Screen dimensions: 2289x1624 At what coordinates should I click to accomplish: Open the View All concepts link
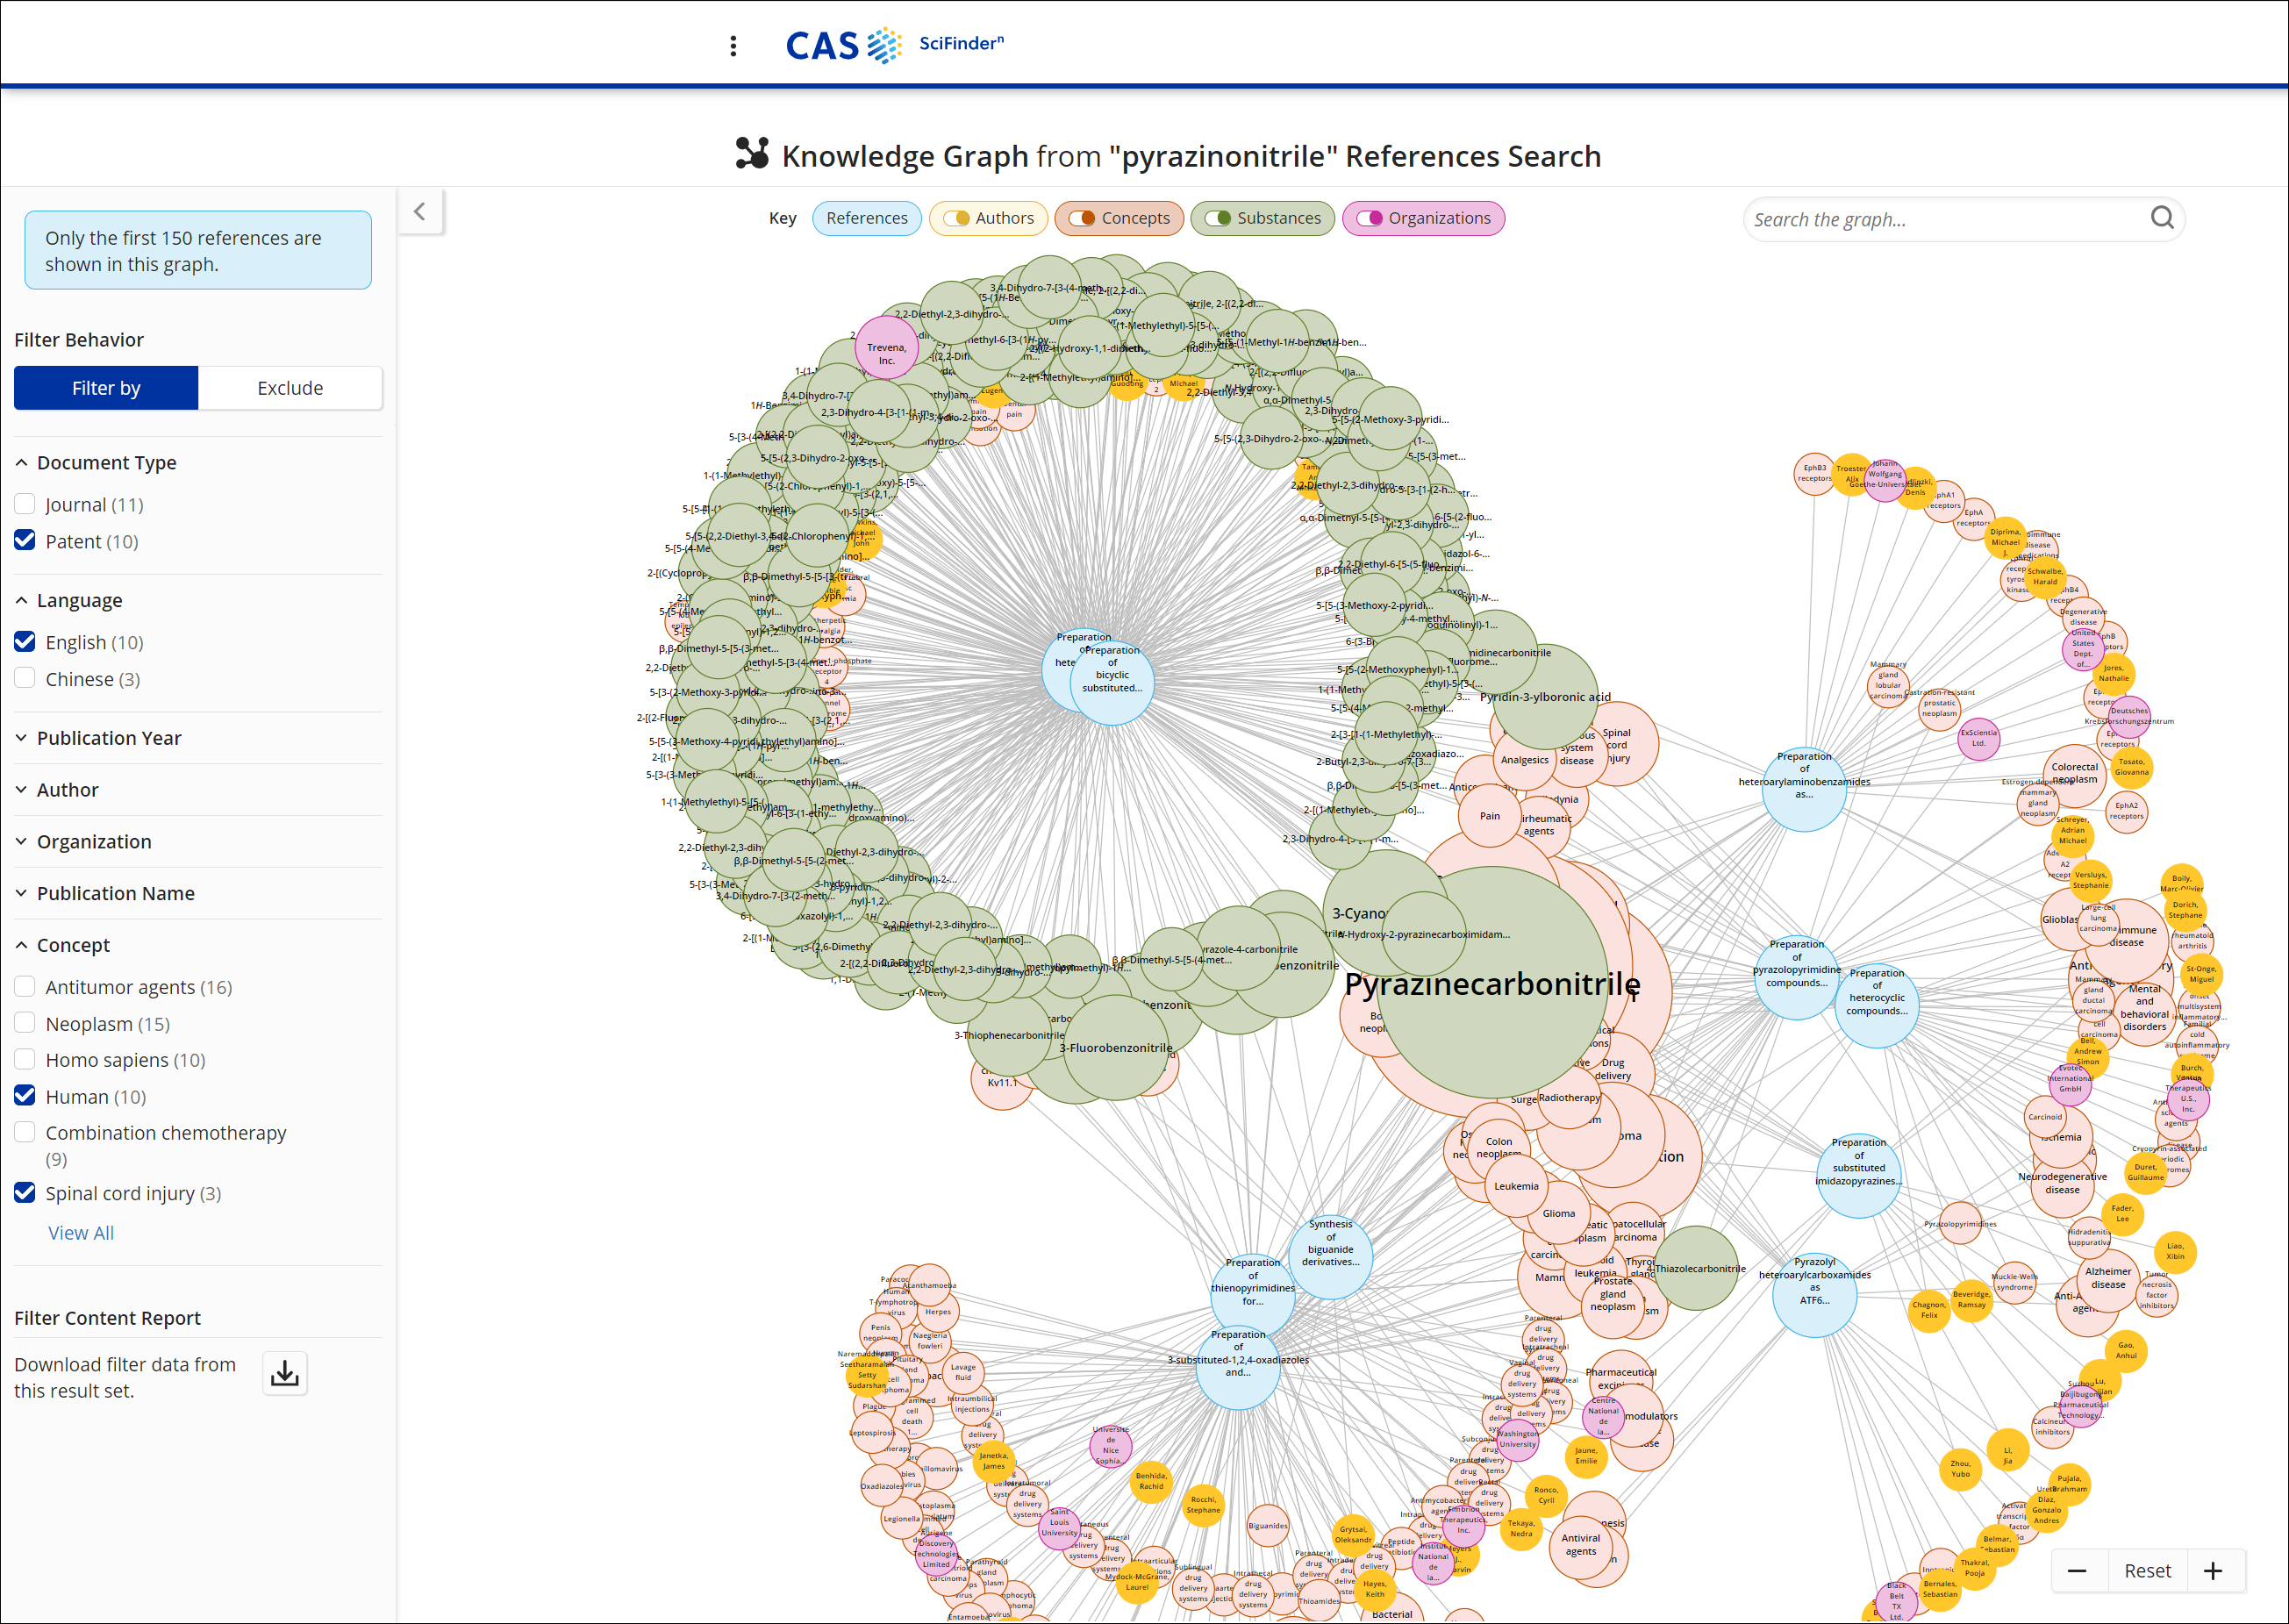[81, 1233]
